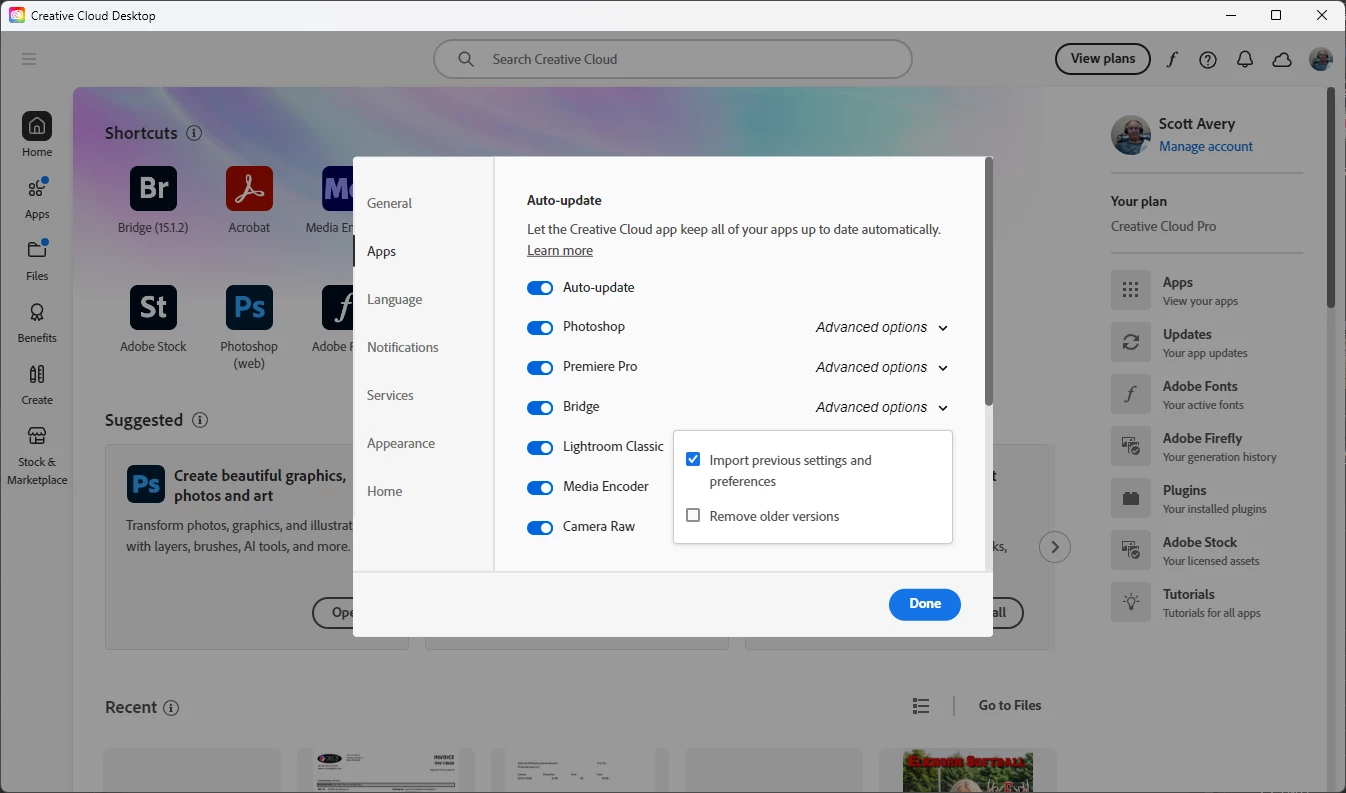Toggle auto-update for Media Encoder
This screenshot has width=1346, height=793.
540,488
